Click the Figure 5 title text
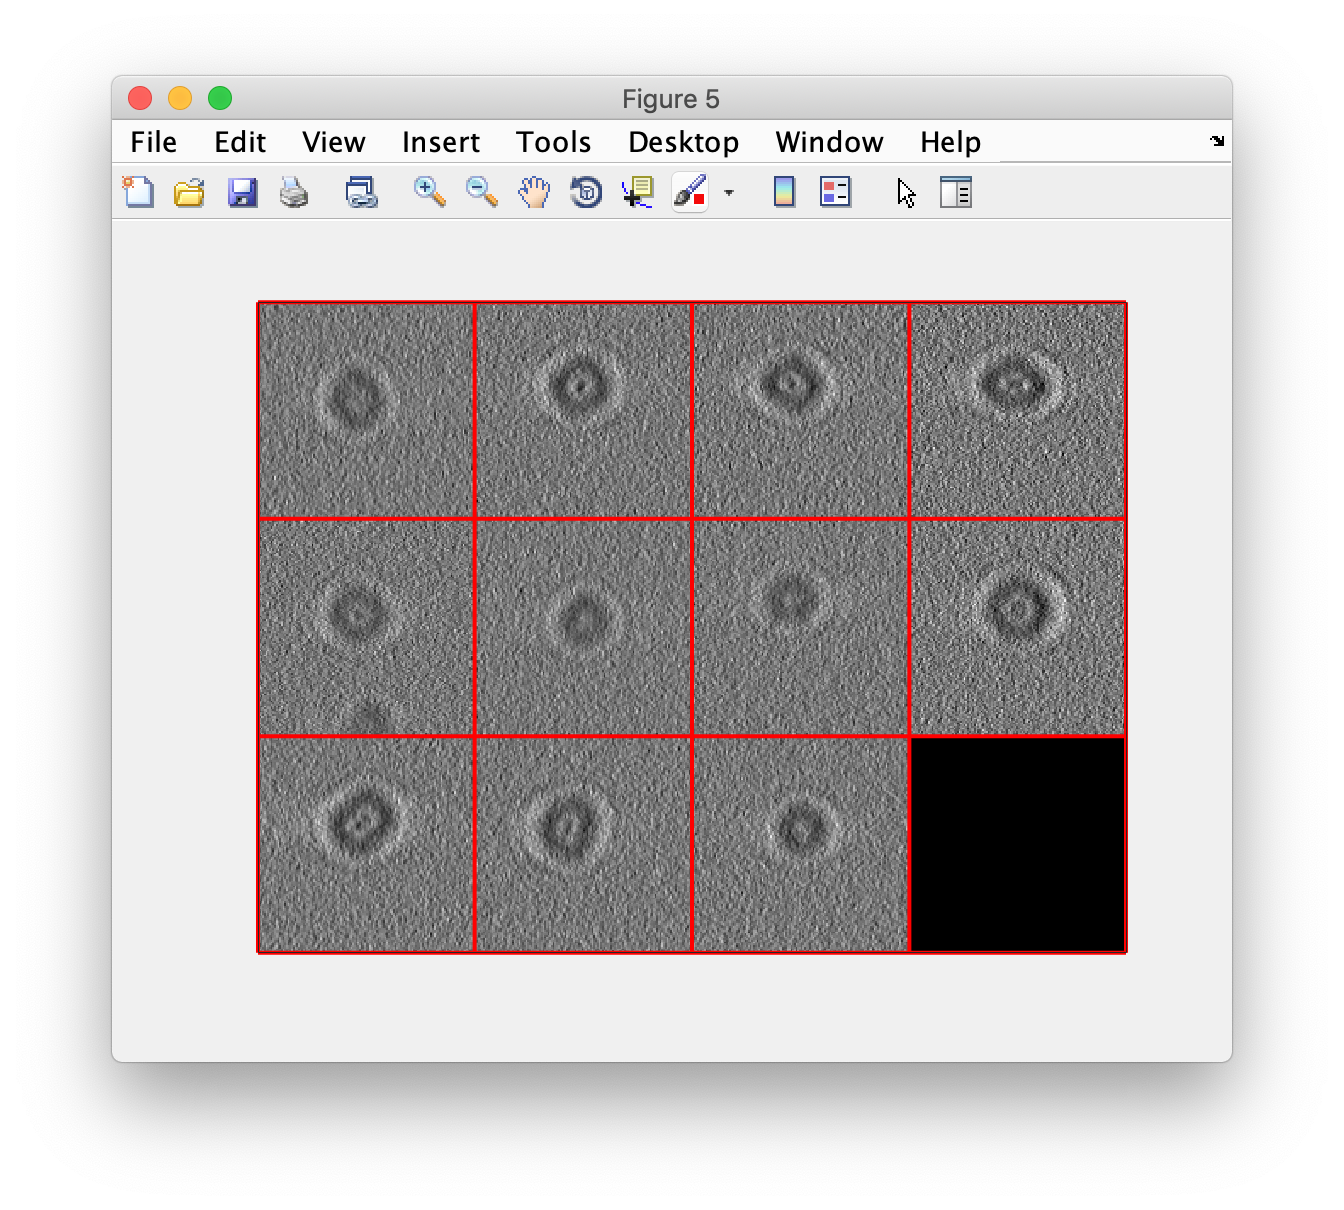 click(x=671, y=99)
